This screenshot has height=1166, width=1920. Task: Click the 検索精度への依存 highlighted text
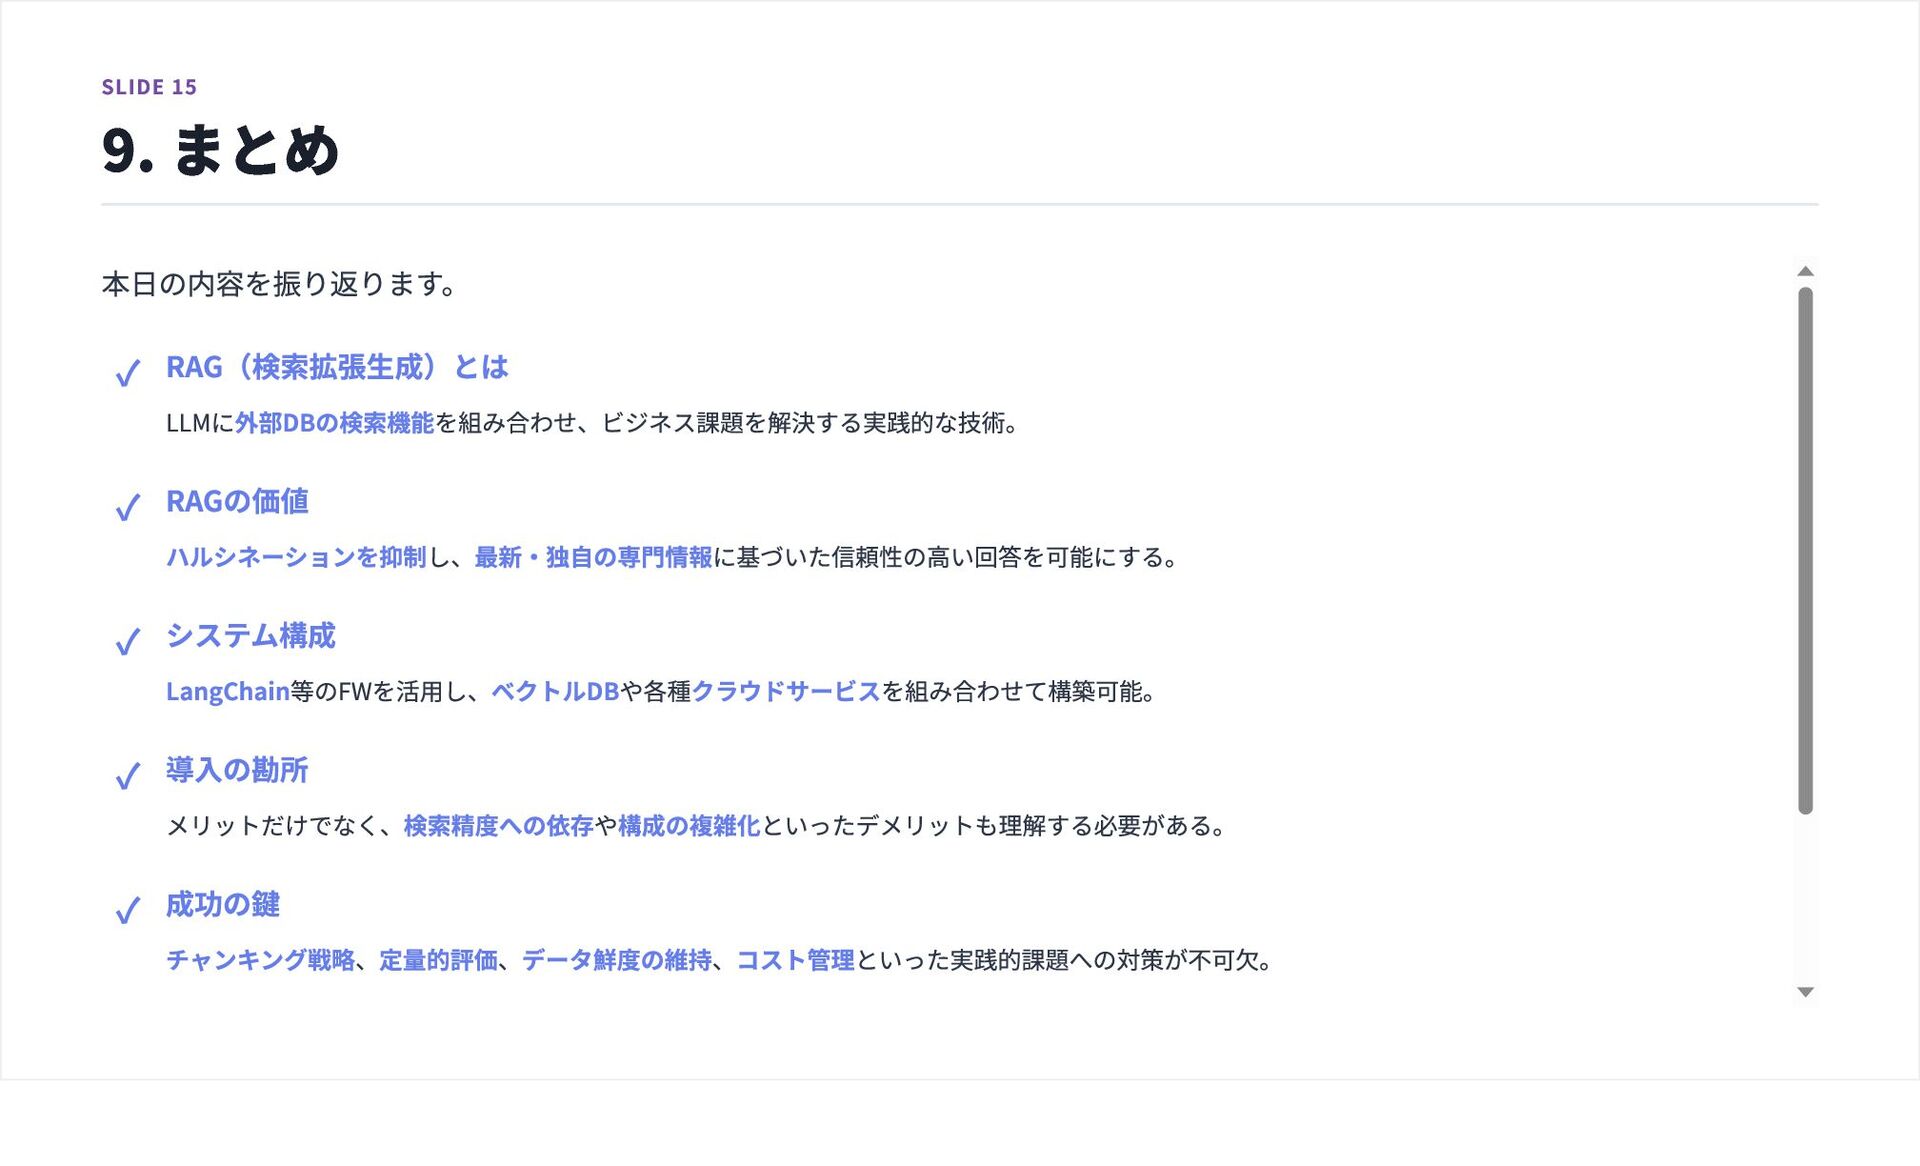point(498,826)
